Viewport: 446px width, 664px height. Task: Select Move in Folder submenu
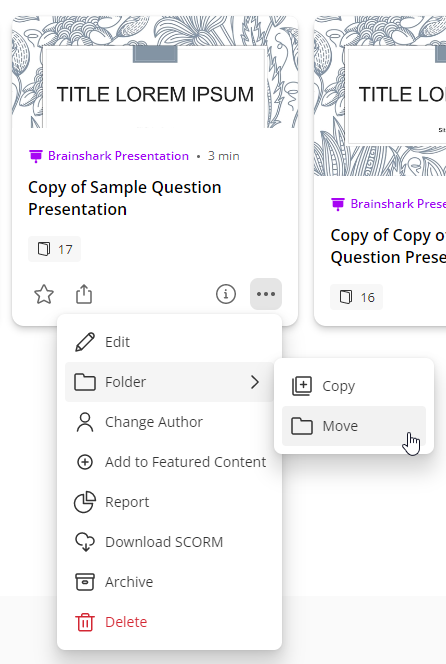(354, 426)
